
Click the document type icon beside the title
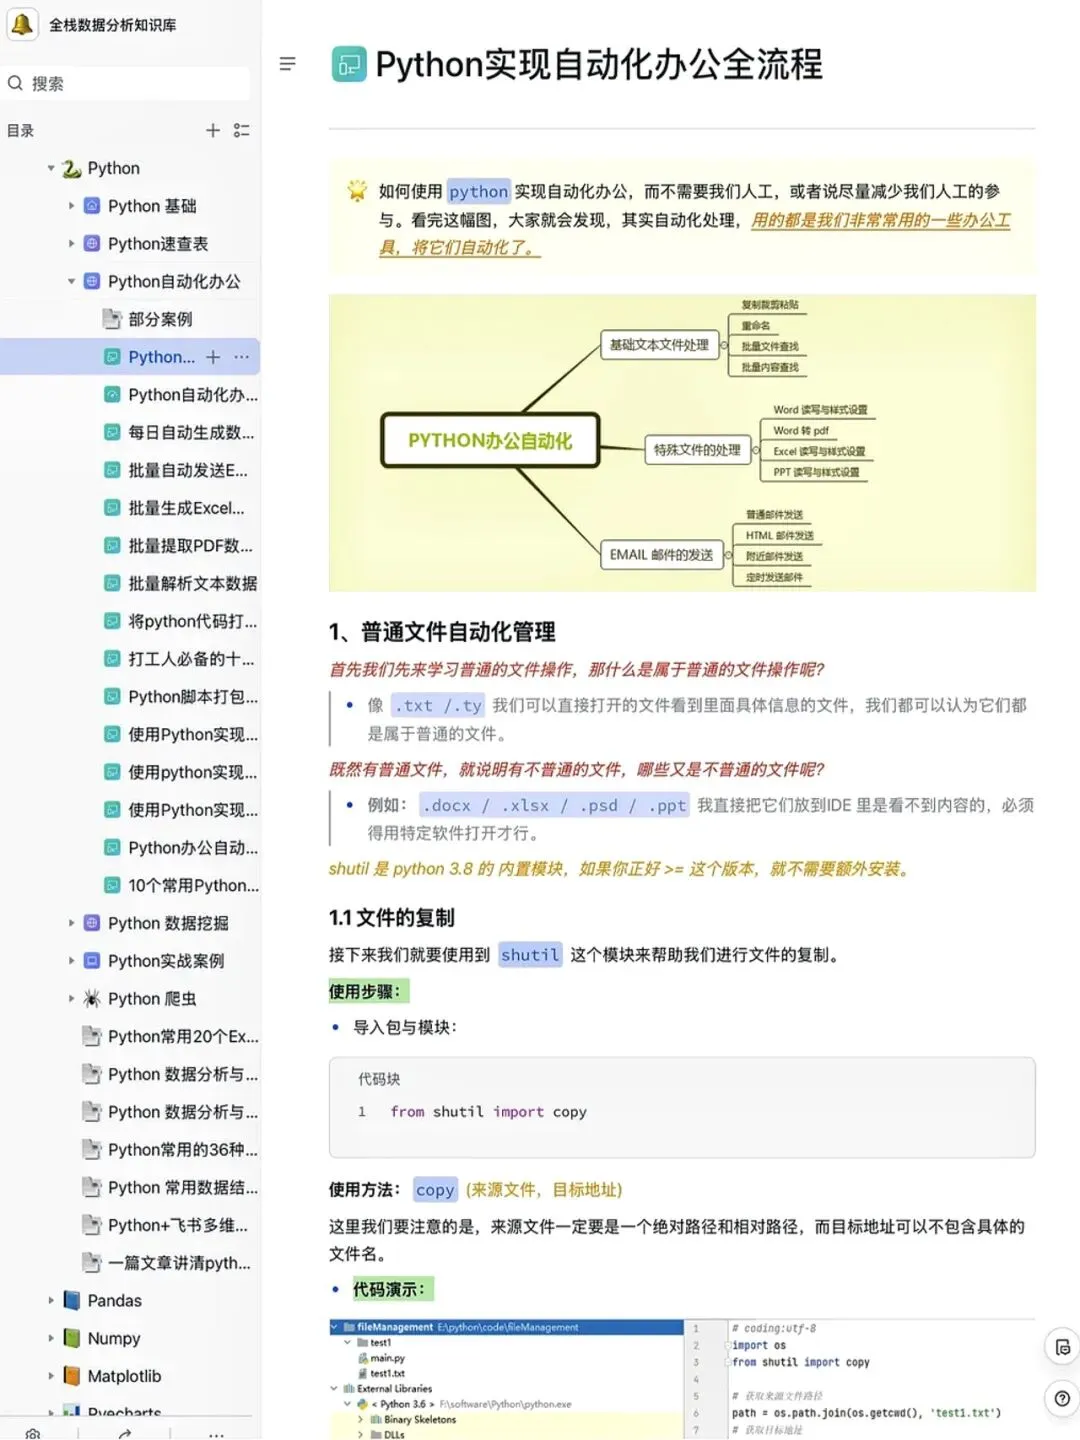tap(348, 65)
